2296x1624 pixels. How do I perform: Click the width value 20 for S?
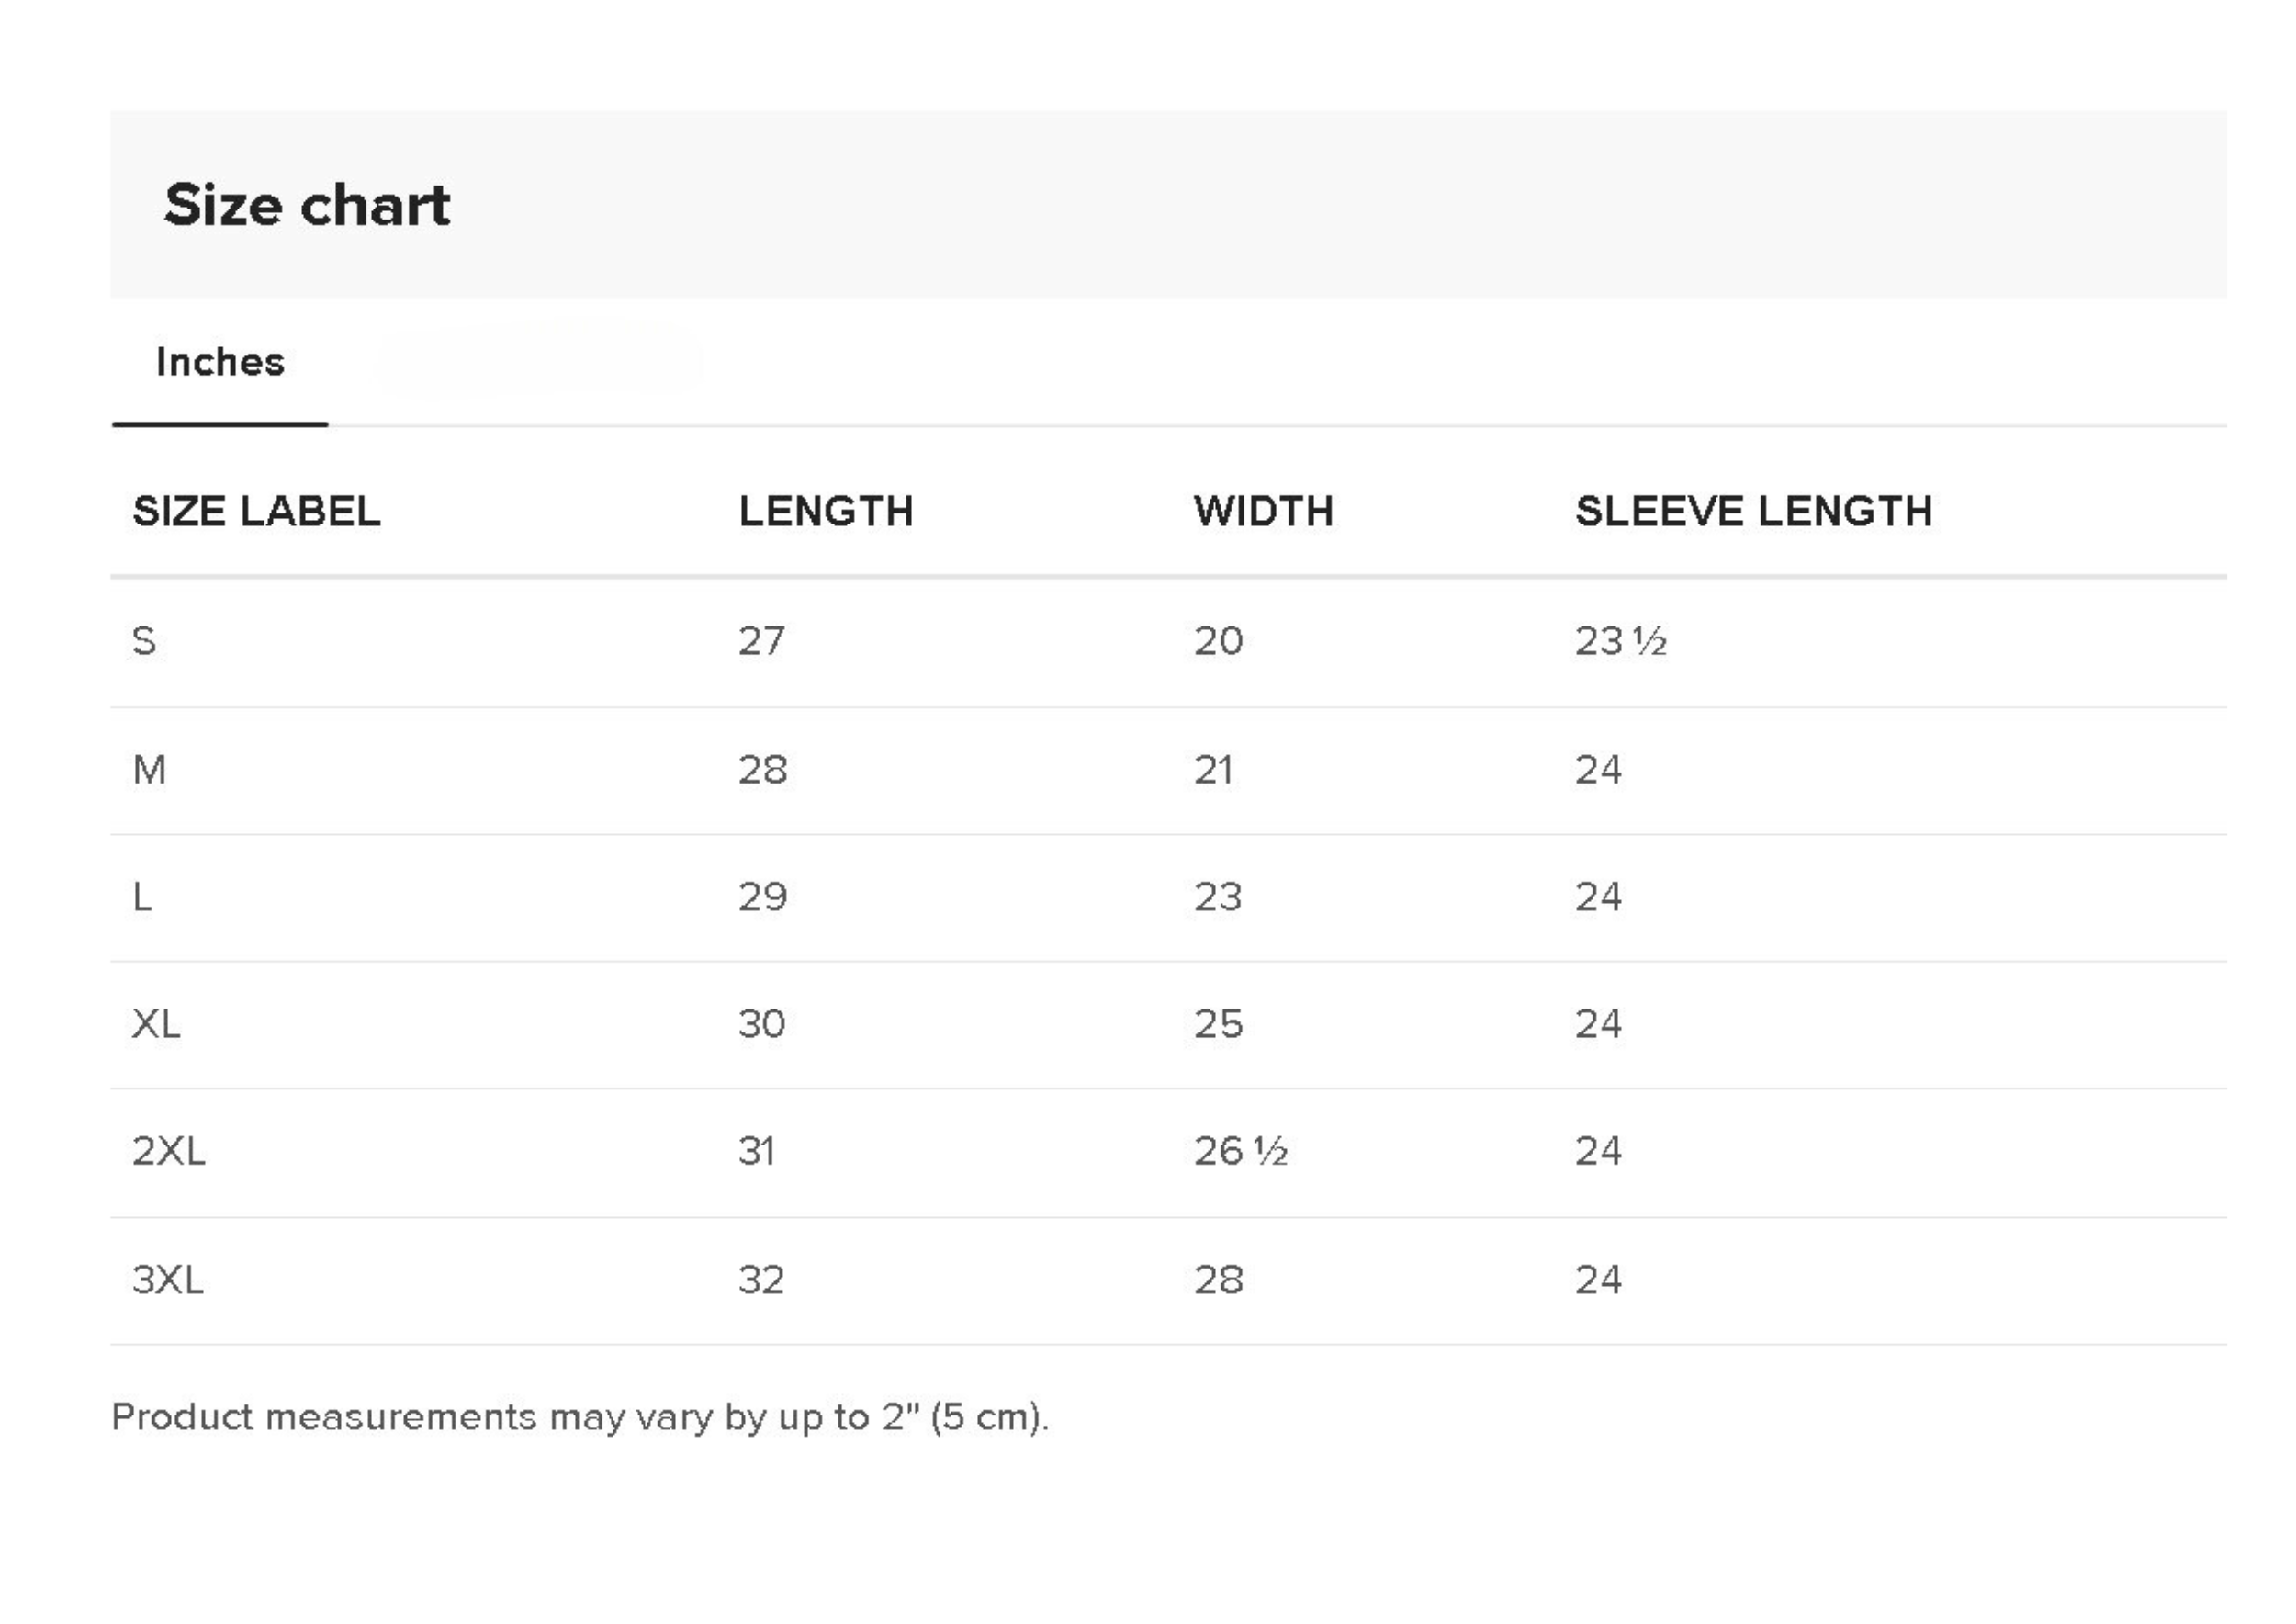point(1218,641)
